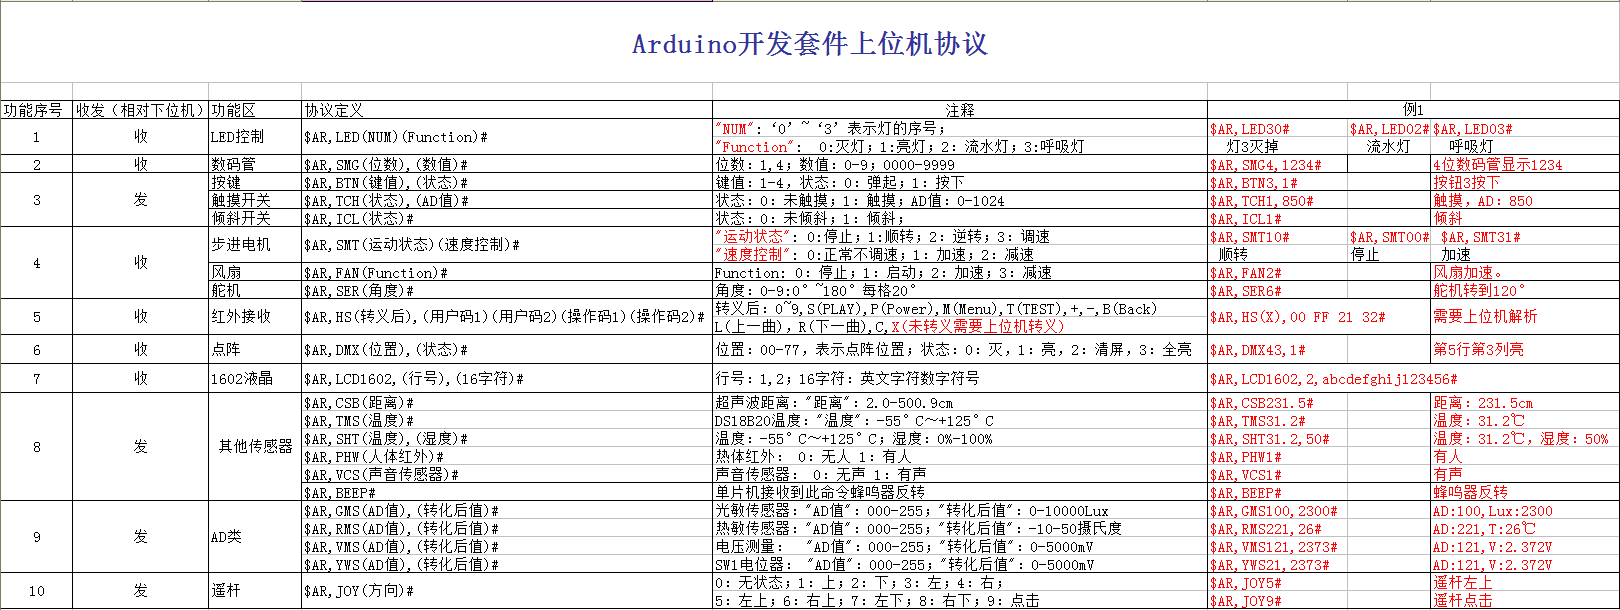This screenshot has height=610, width=1620.
Task: Select cell $AR,GMS(AD值),(转化后值)#
Action: pyautogui.click(x=507, y=510)
